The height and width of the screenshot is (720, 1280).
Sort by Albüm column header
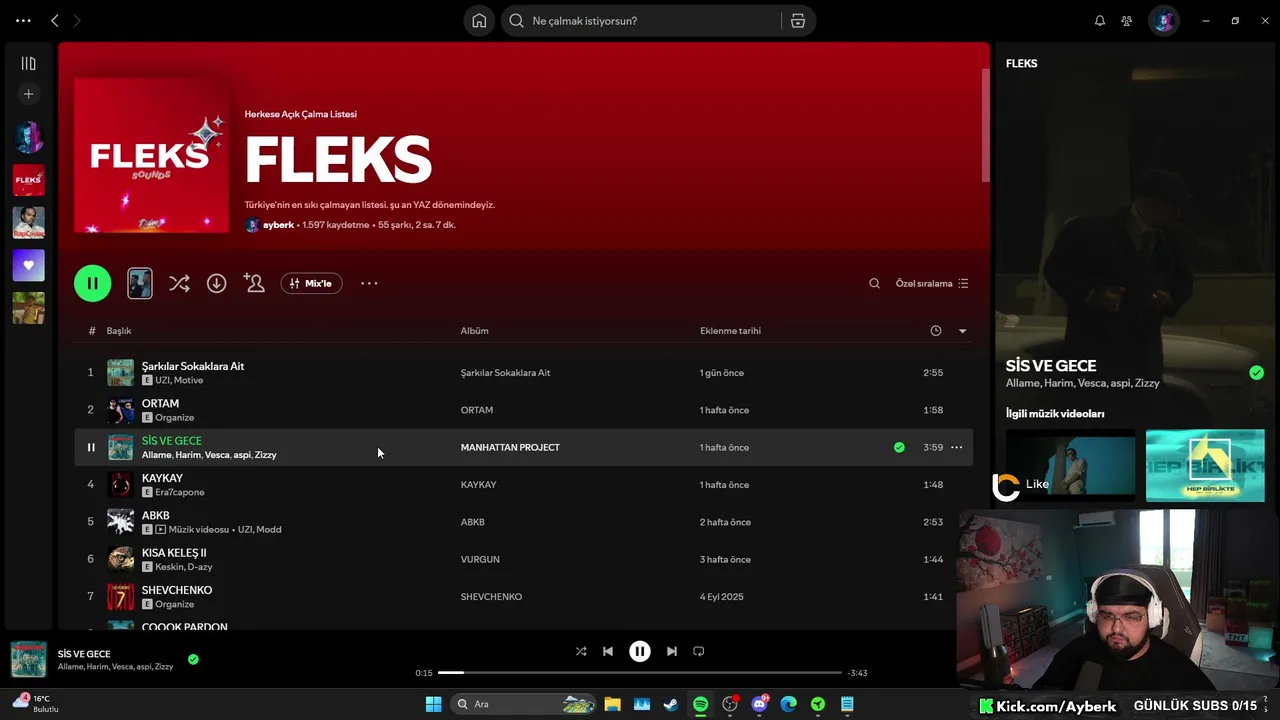point(474,330)
